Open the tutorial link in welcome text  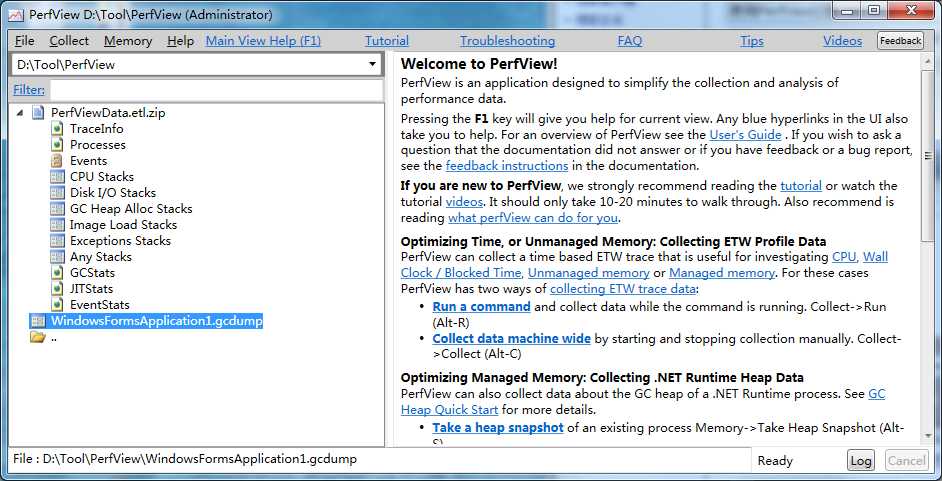(x=801, y=186)
